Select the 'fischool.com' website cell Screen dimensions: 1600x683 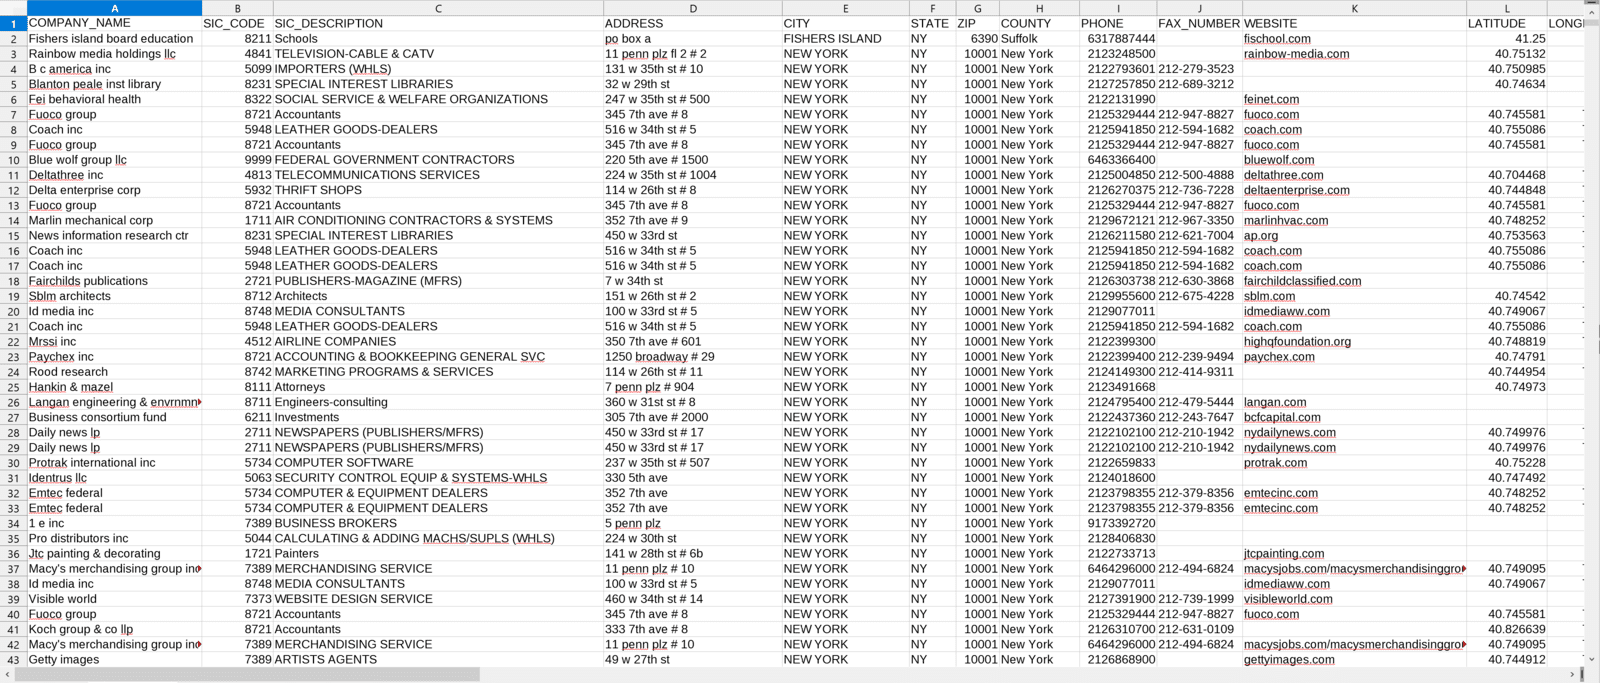click(x=1355, y=39)
